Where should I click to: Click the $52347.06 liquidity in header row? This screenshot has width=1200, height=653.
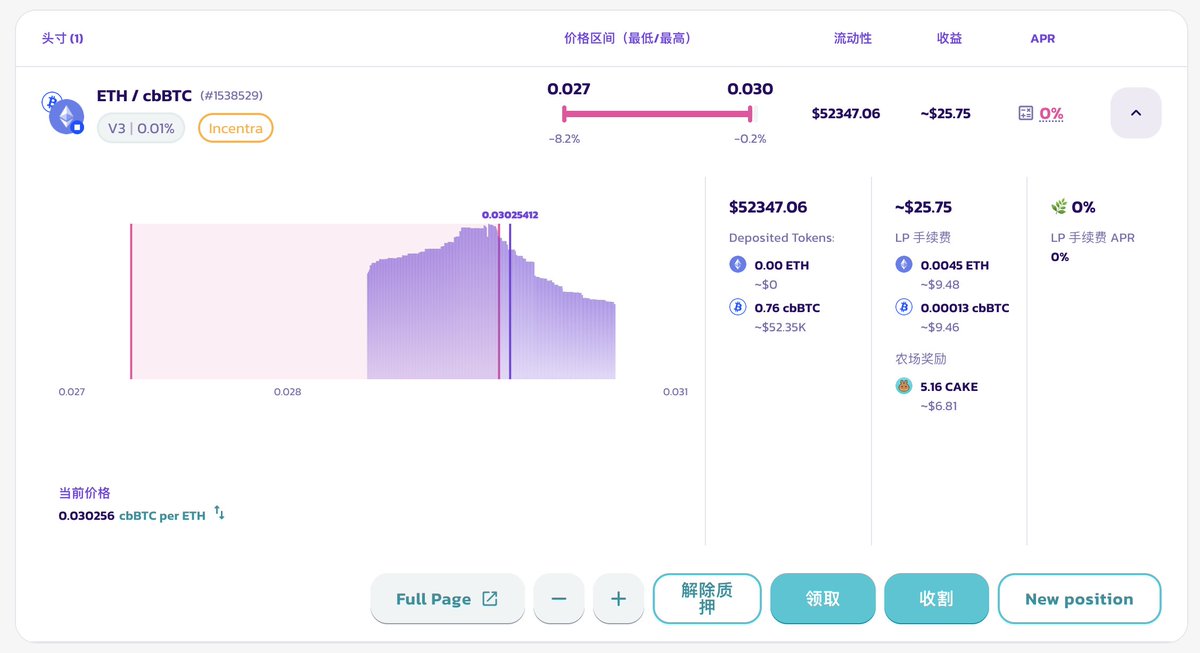click(846, 113)
